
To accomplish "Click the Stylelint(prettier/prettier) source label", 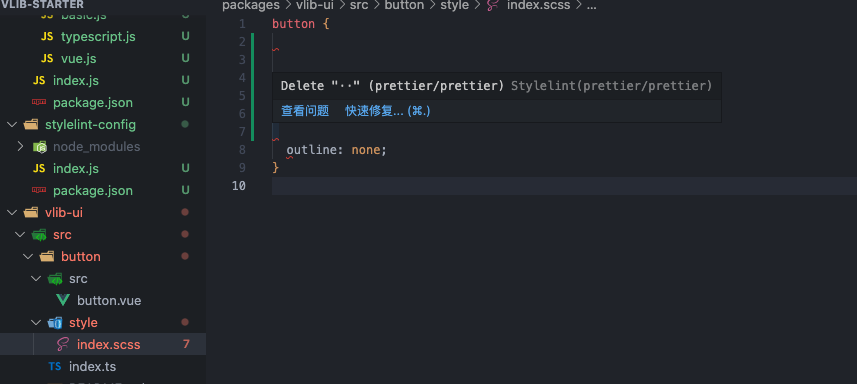I will click(612, 86).
